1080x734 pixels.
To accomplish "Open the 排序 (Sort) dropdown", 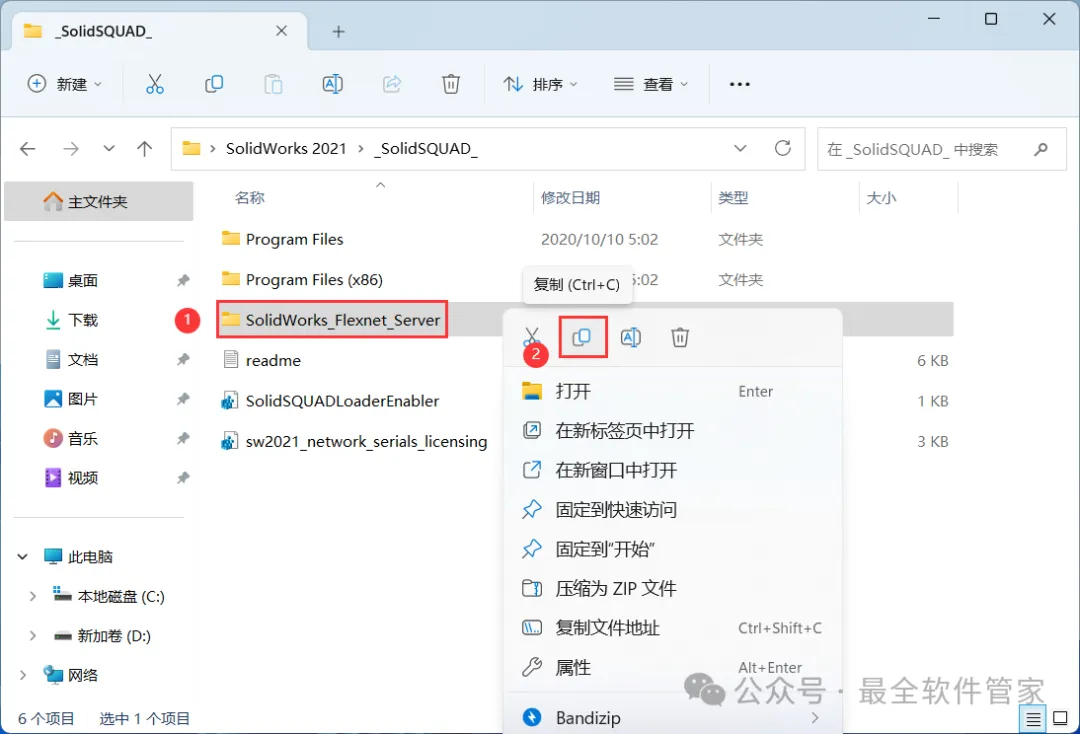I will pyautogui.click(x=540, y=84).
